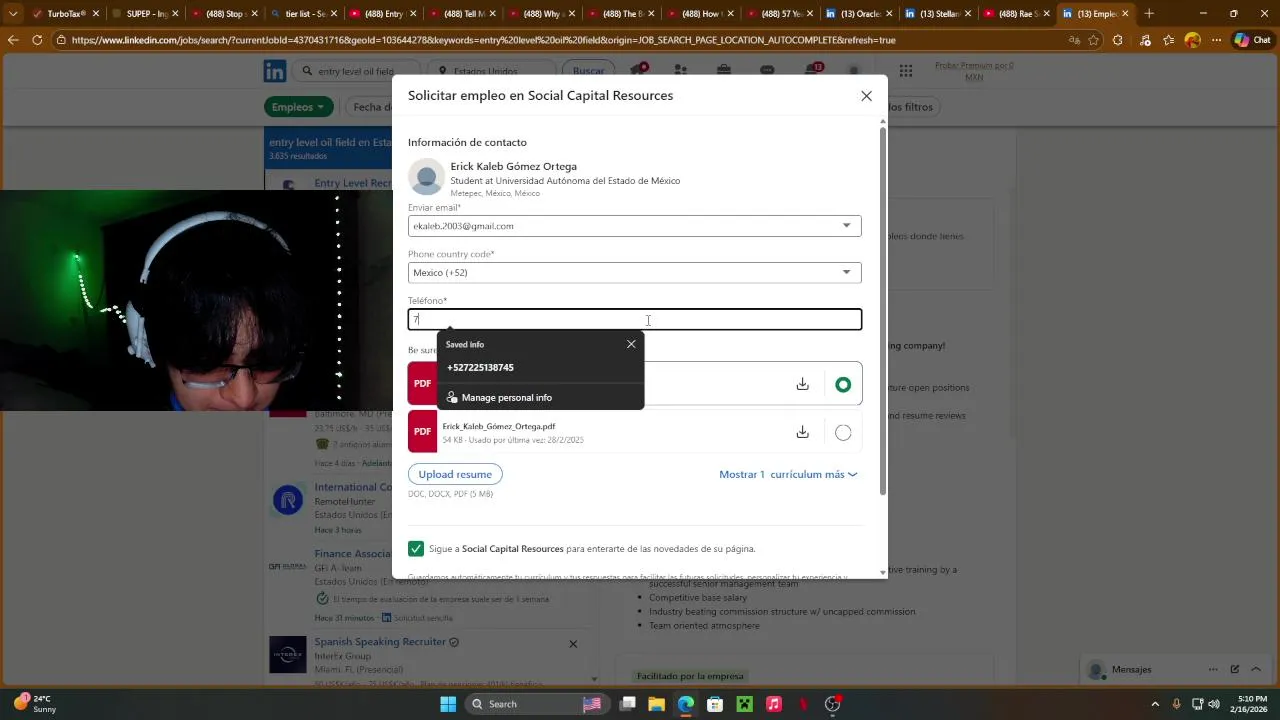Open LinkedIn messaging nav icon

click(x=767, y=71)
